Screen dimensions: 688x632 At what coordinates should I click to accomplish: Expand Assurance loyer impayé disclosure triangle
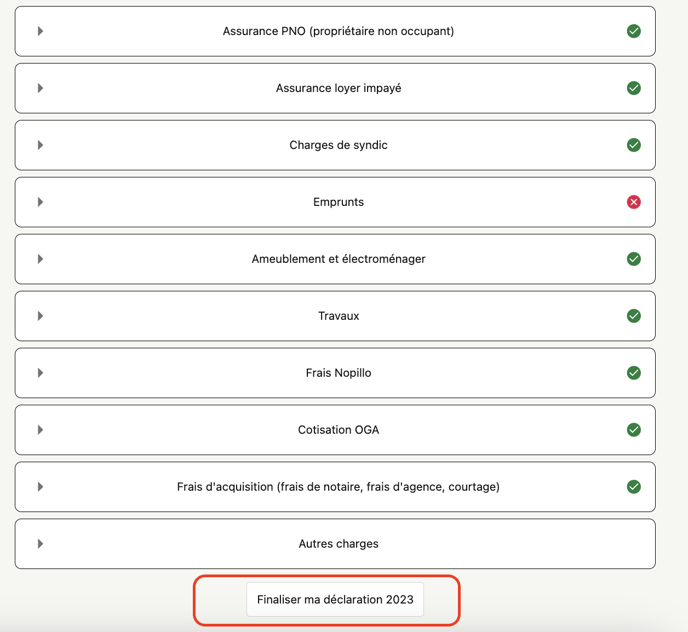click(x=40, y=88)
